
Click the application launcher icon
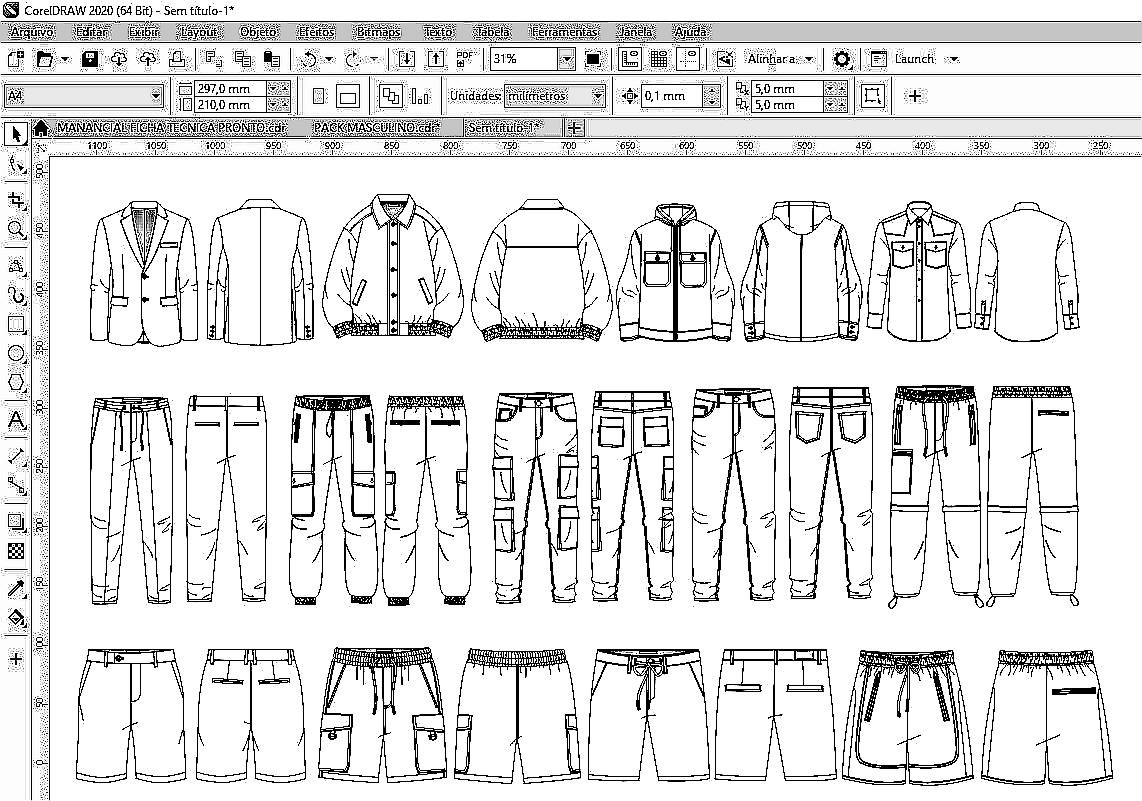pos(878,59)
